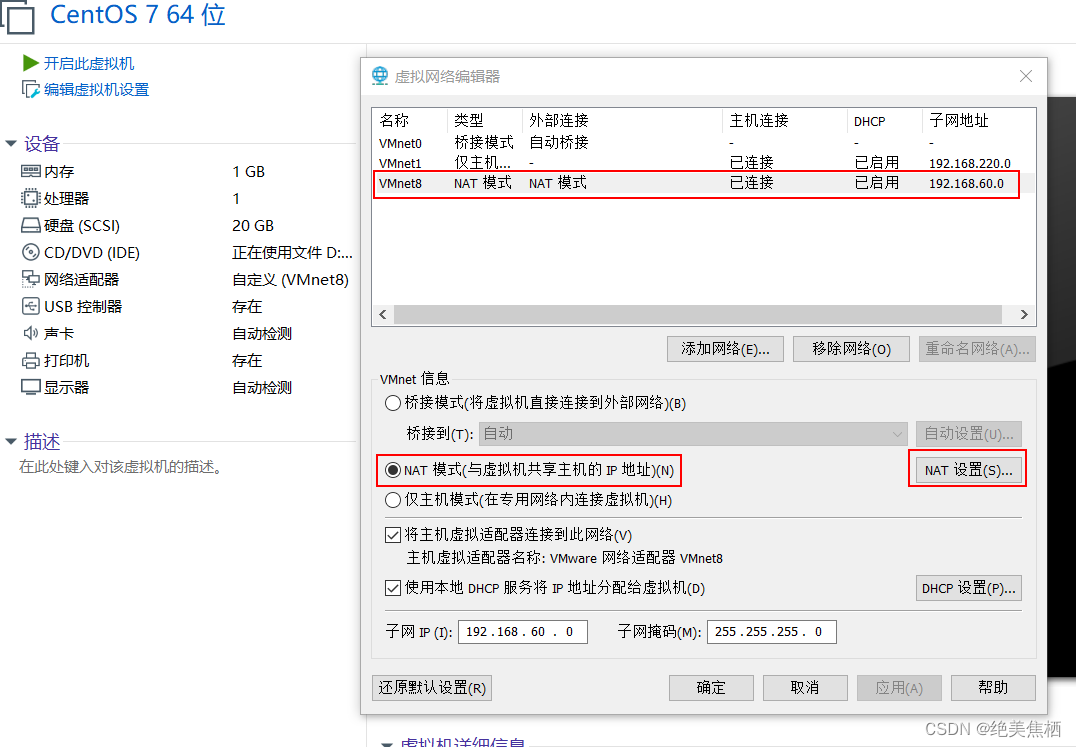
Task: Click subnet address 192.168.220.0 cell
Action: pos(970,163)
